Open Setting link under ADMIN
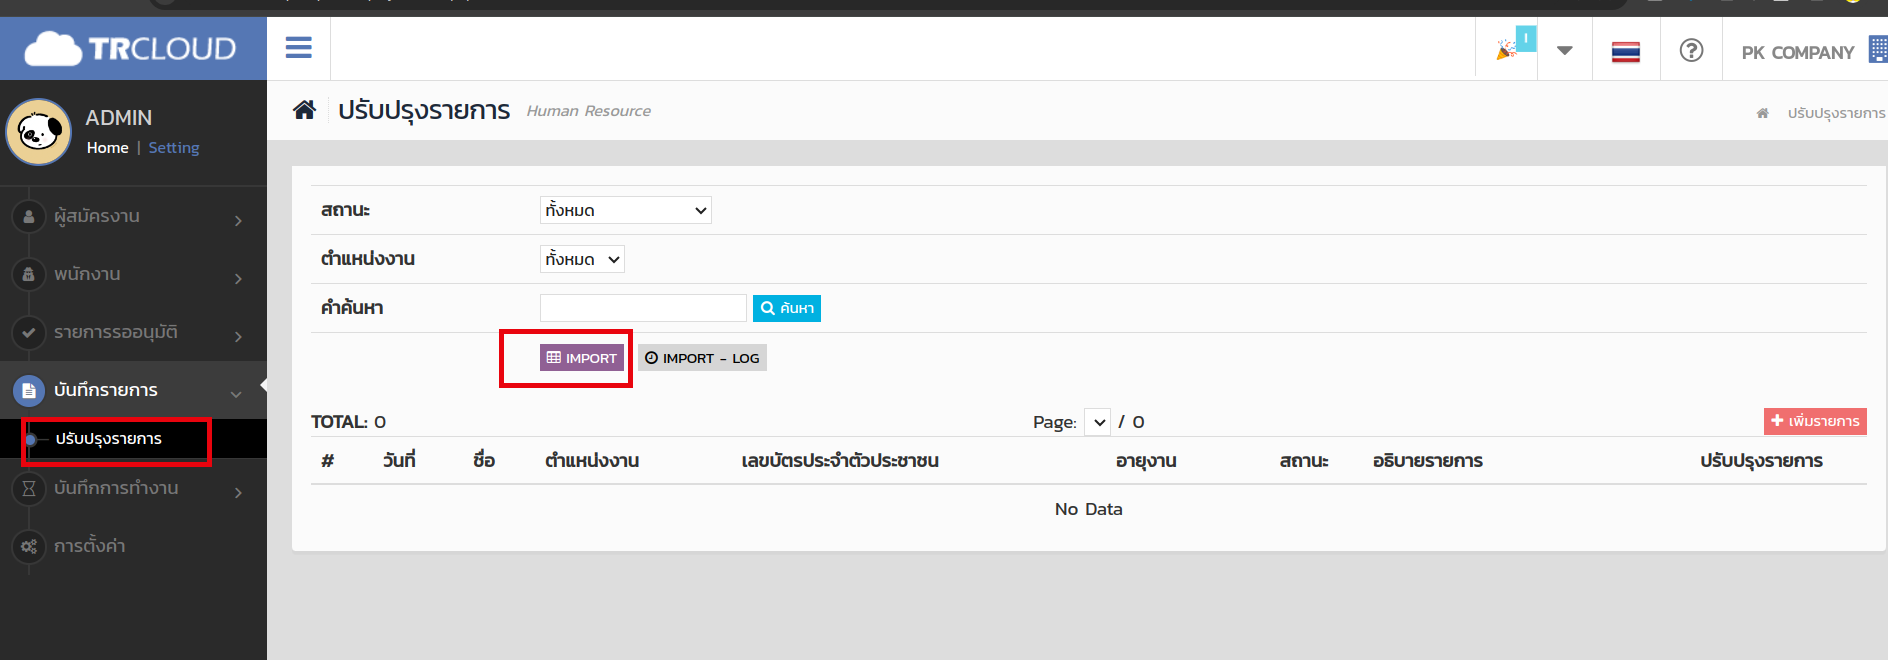Image resolution: width=1888 pixels, height=660 pixels. [x=174, y=147]
